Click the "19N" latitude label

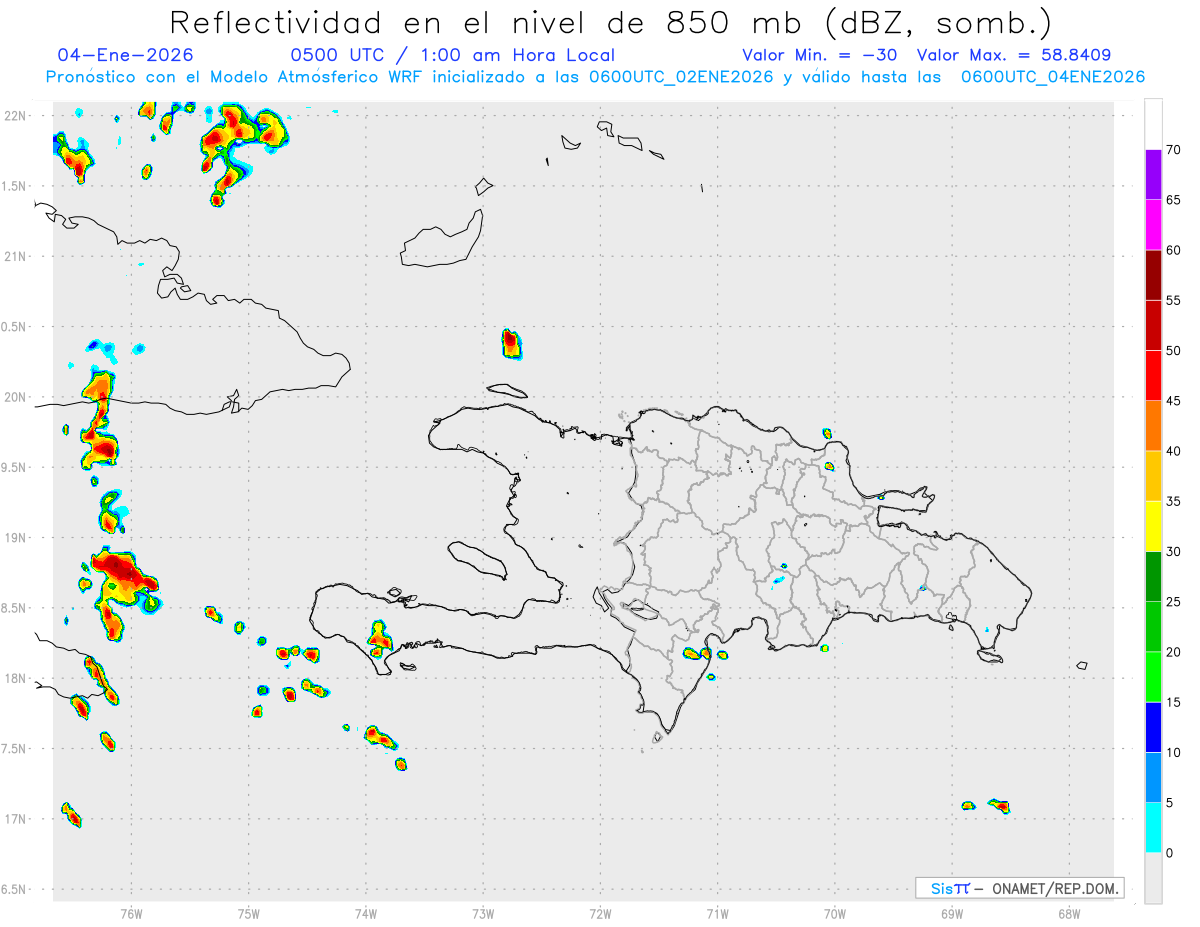pyautogui.click(x=17, y=538)
